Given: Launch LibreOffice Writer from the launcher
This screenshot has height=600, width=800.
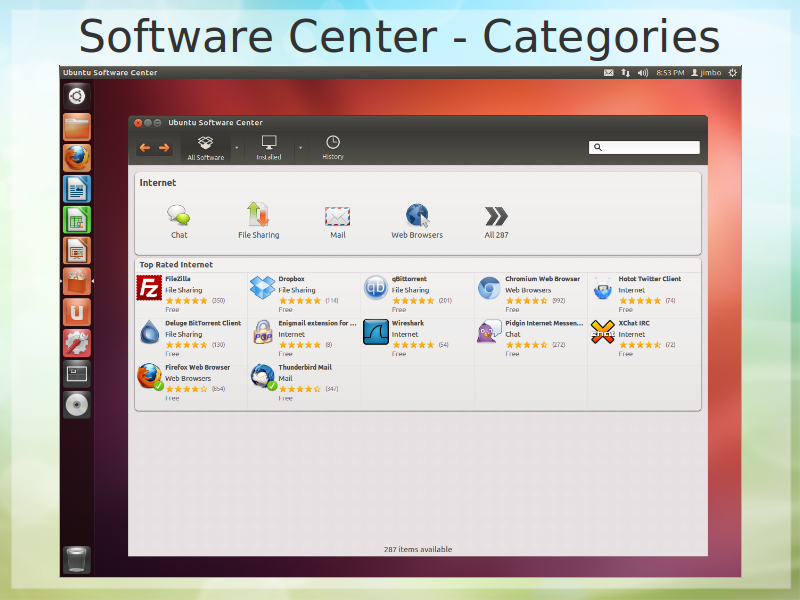Looking at the screenshot, I should point(77,189).
